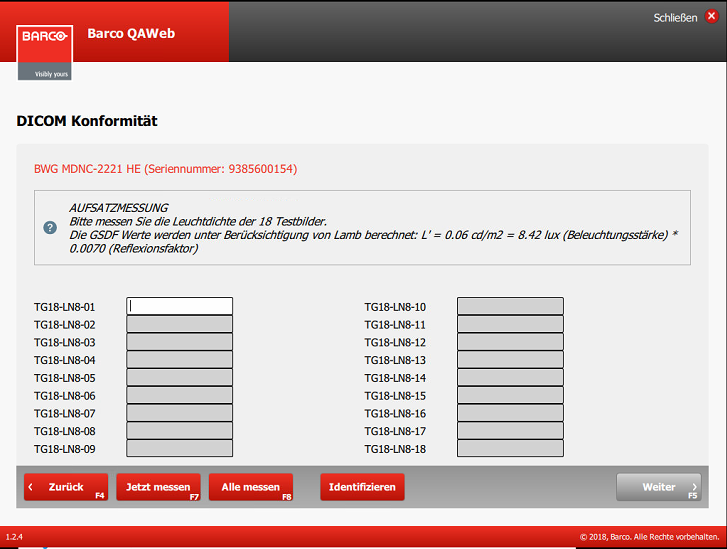Click the Identifizieren button
This screenshot has width=727, height=549.
pyautogui.click(x=362, y=487)
